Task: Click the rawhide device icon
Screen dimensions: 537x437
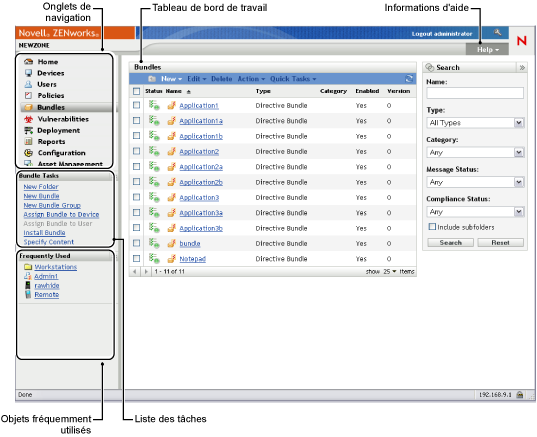Action: (x=28, y=285)
